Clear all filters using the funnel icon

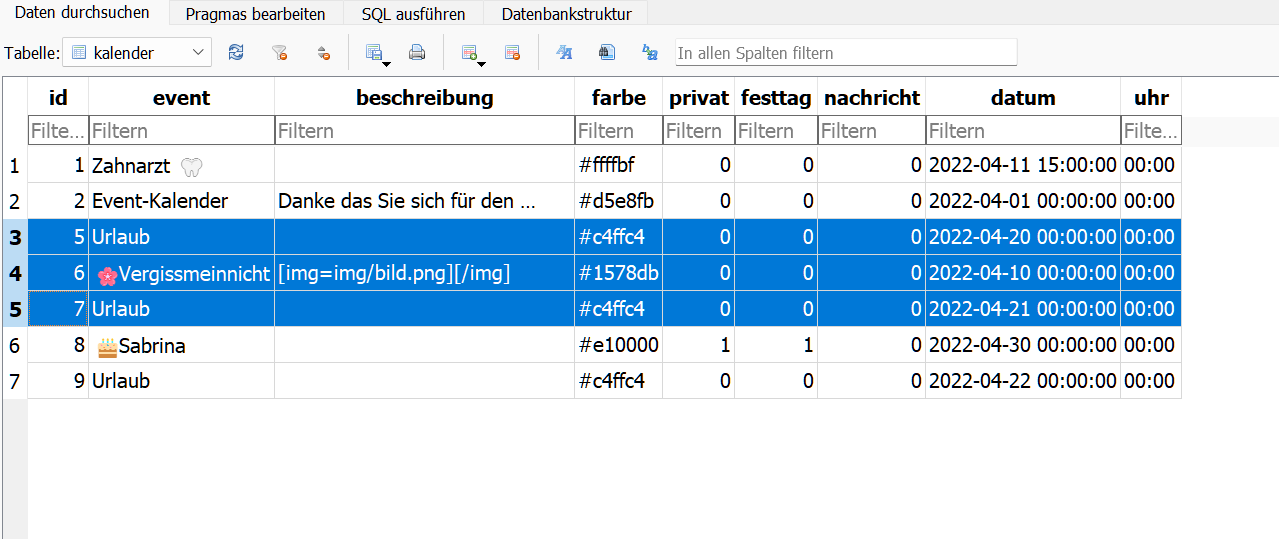pyautogui.click(x=280, y=53)
